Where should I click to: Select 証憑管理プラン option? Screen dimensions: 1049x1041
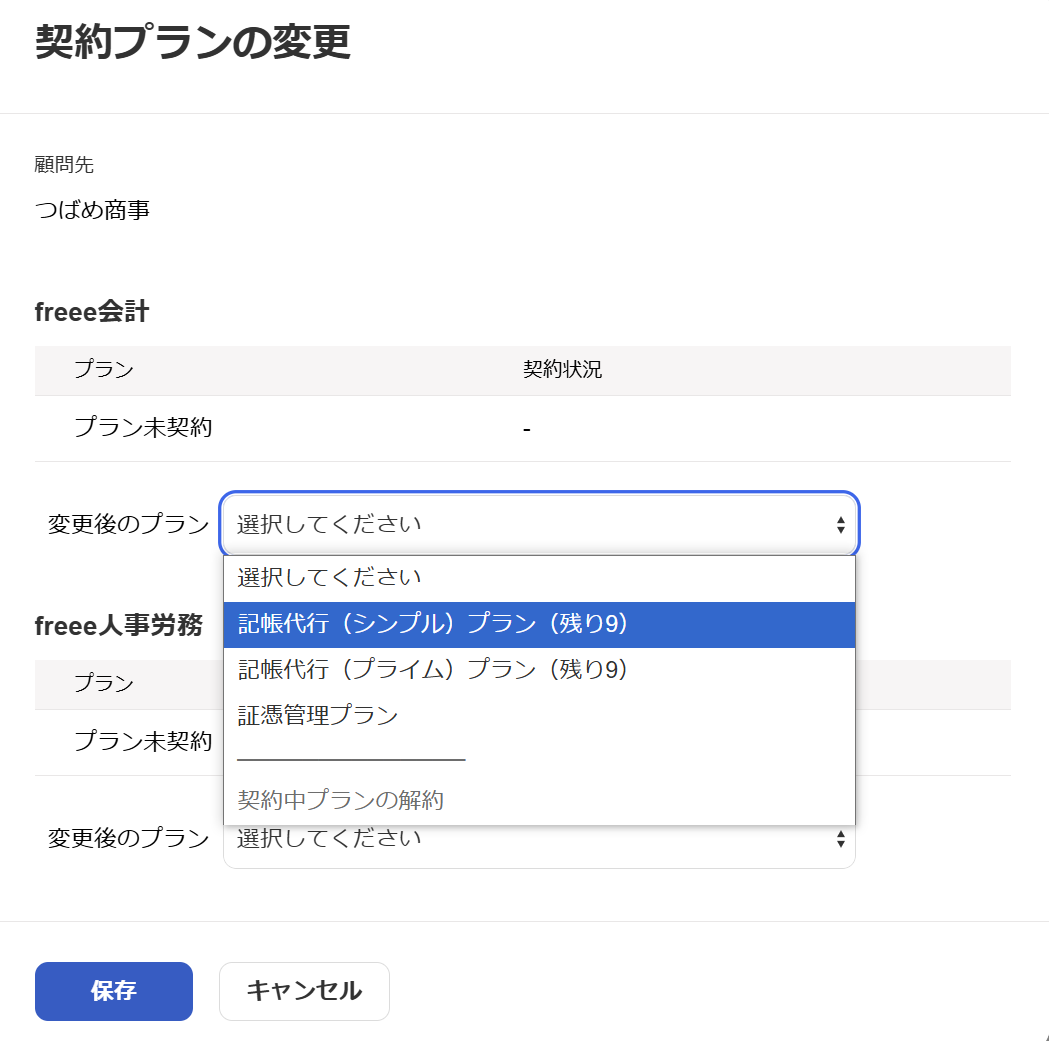pos(539,715)
